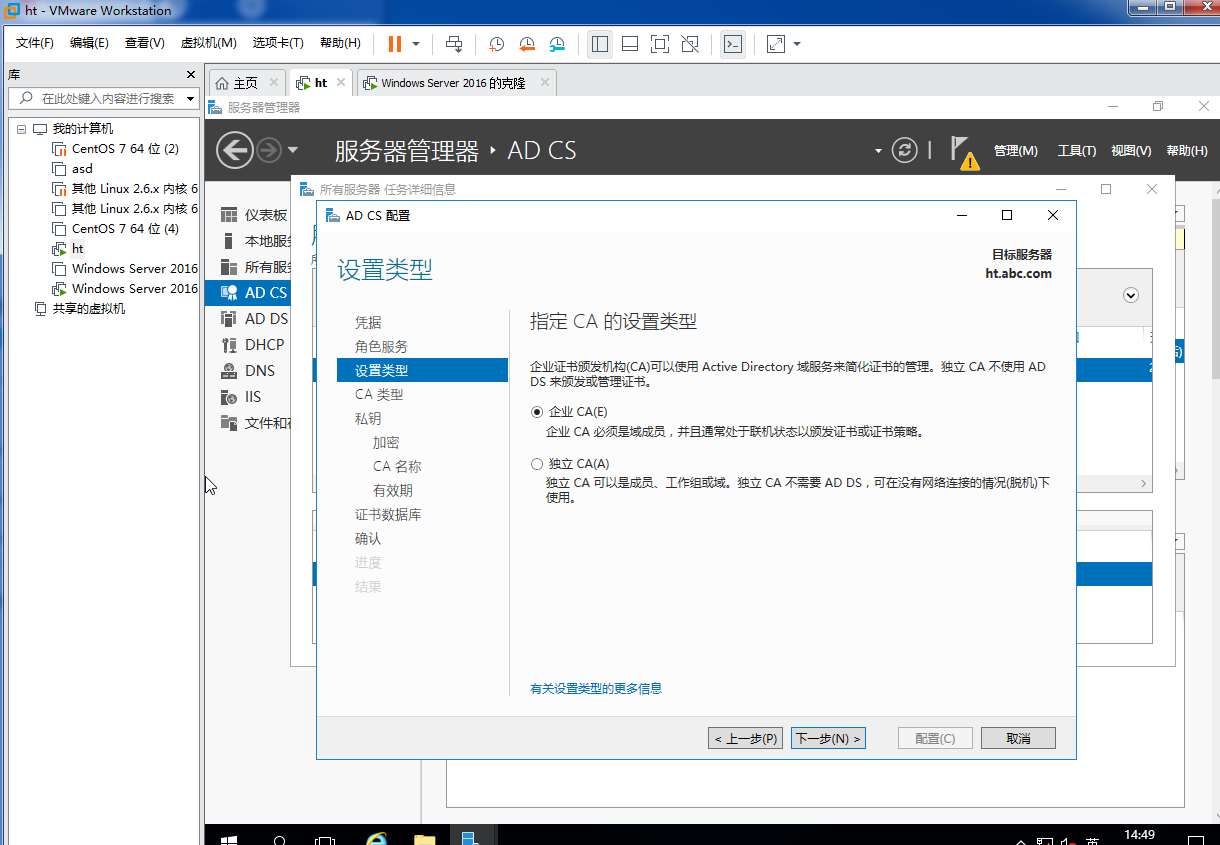This screenshot has width=1220, height=845.
Task: Open the notifications flag with warning
Action: [963, 152]
